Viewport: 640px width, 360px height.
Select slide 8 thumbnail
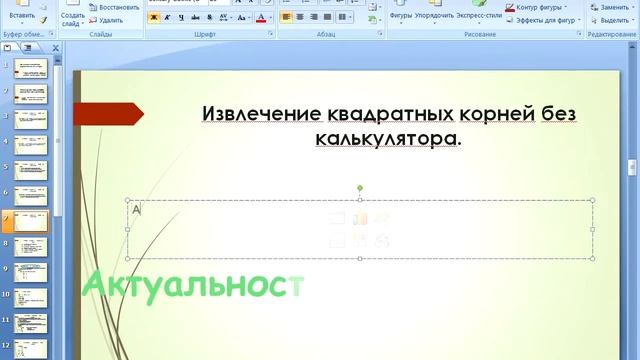[x=31, y=247]
